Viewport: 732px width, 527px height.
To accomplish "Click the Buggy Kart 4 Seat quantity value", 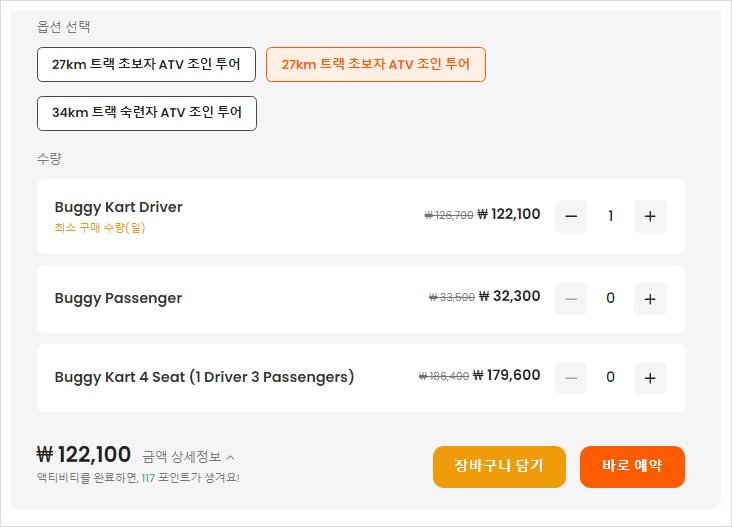I will coord(611,377).
